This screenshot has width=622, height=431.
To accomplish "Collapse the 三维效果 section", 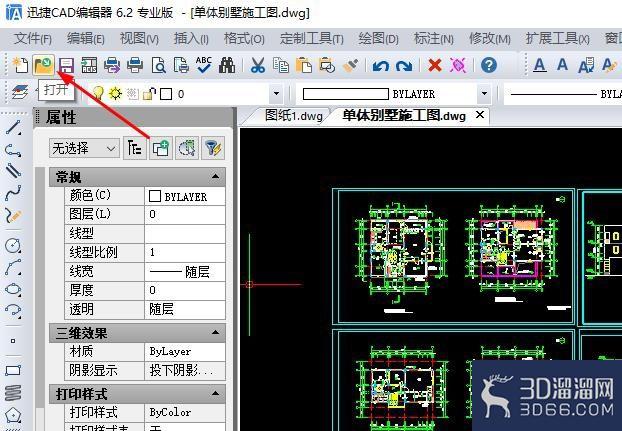I will 215,332.
